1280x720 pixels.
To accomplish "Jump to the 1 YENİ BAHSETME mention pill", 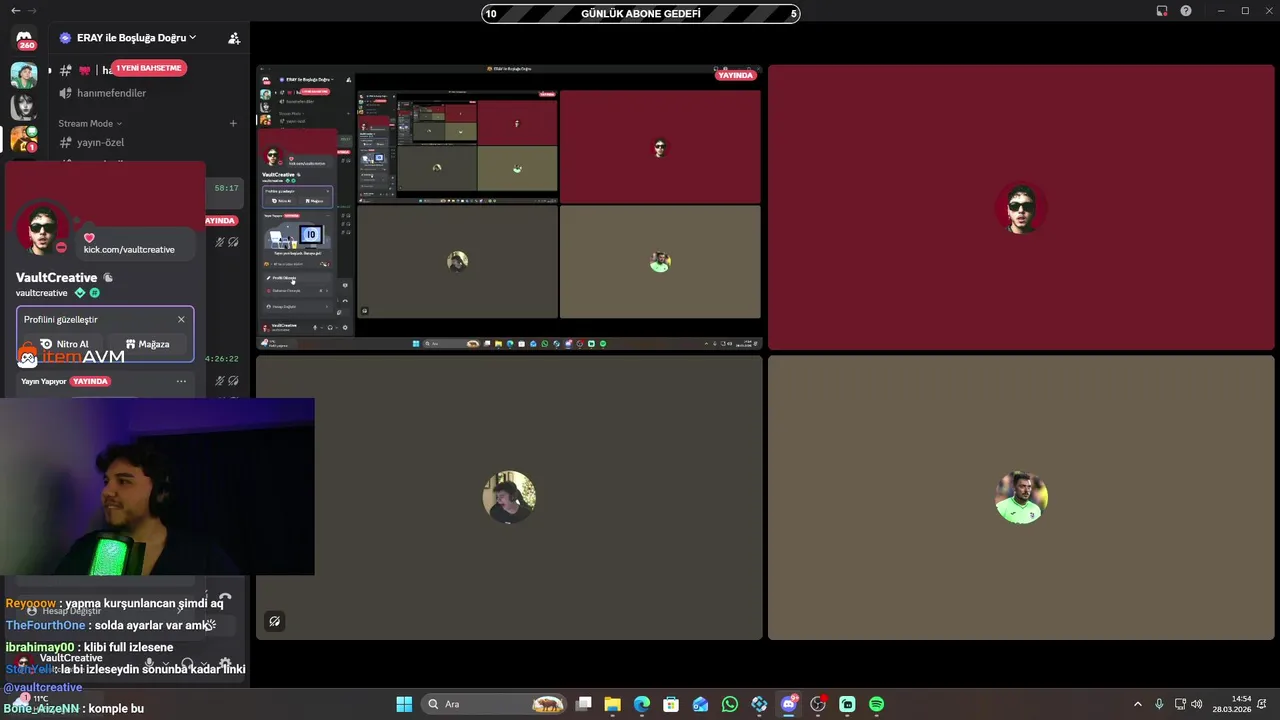I will pyautogui.click(x=150, y=68).
